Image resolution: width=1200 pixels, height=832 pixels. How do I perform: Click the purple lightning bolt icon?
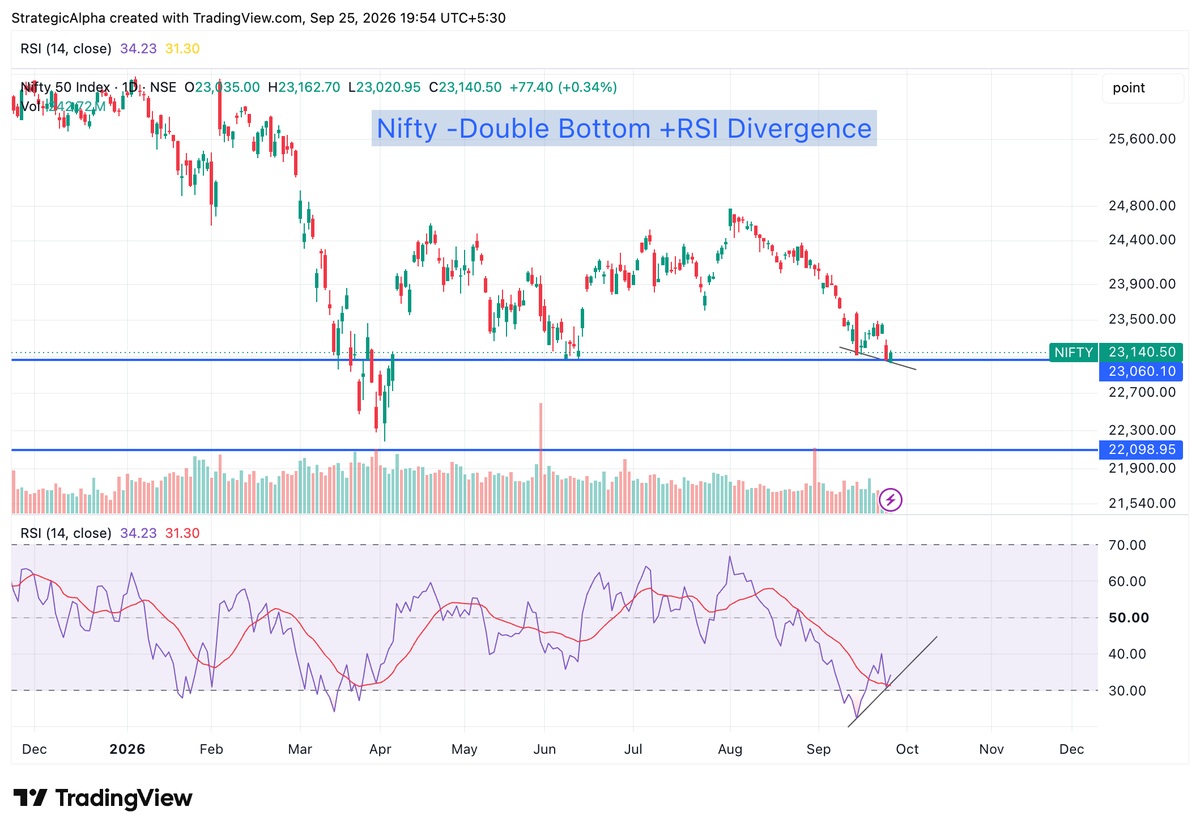pyautogui.click(x=891, y=499)
